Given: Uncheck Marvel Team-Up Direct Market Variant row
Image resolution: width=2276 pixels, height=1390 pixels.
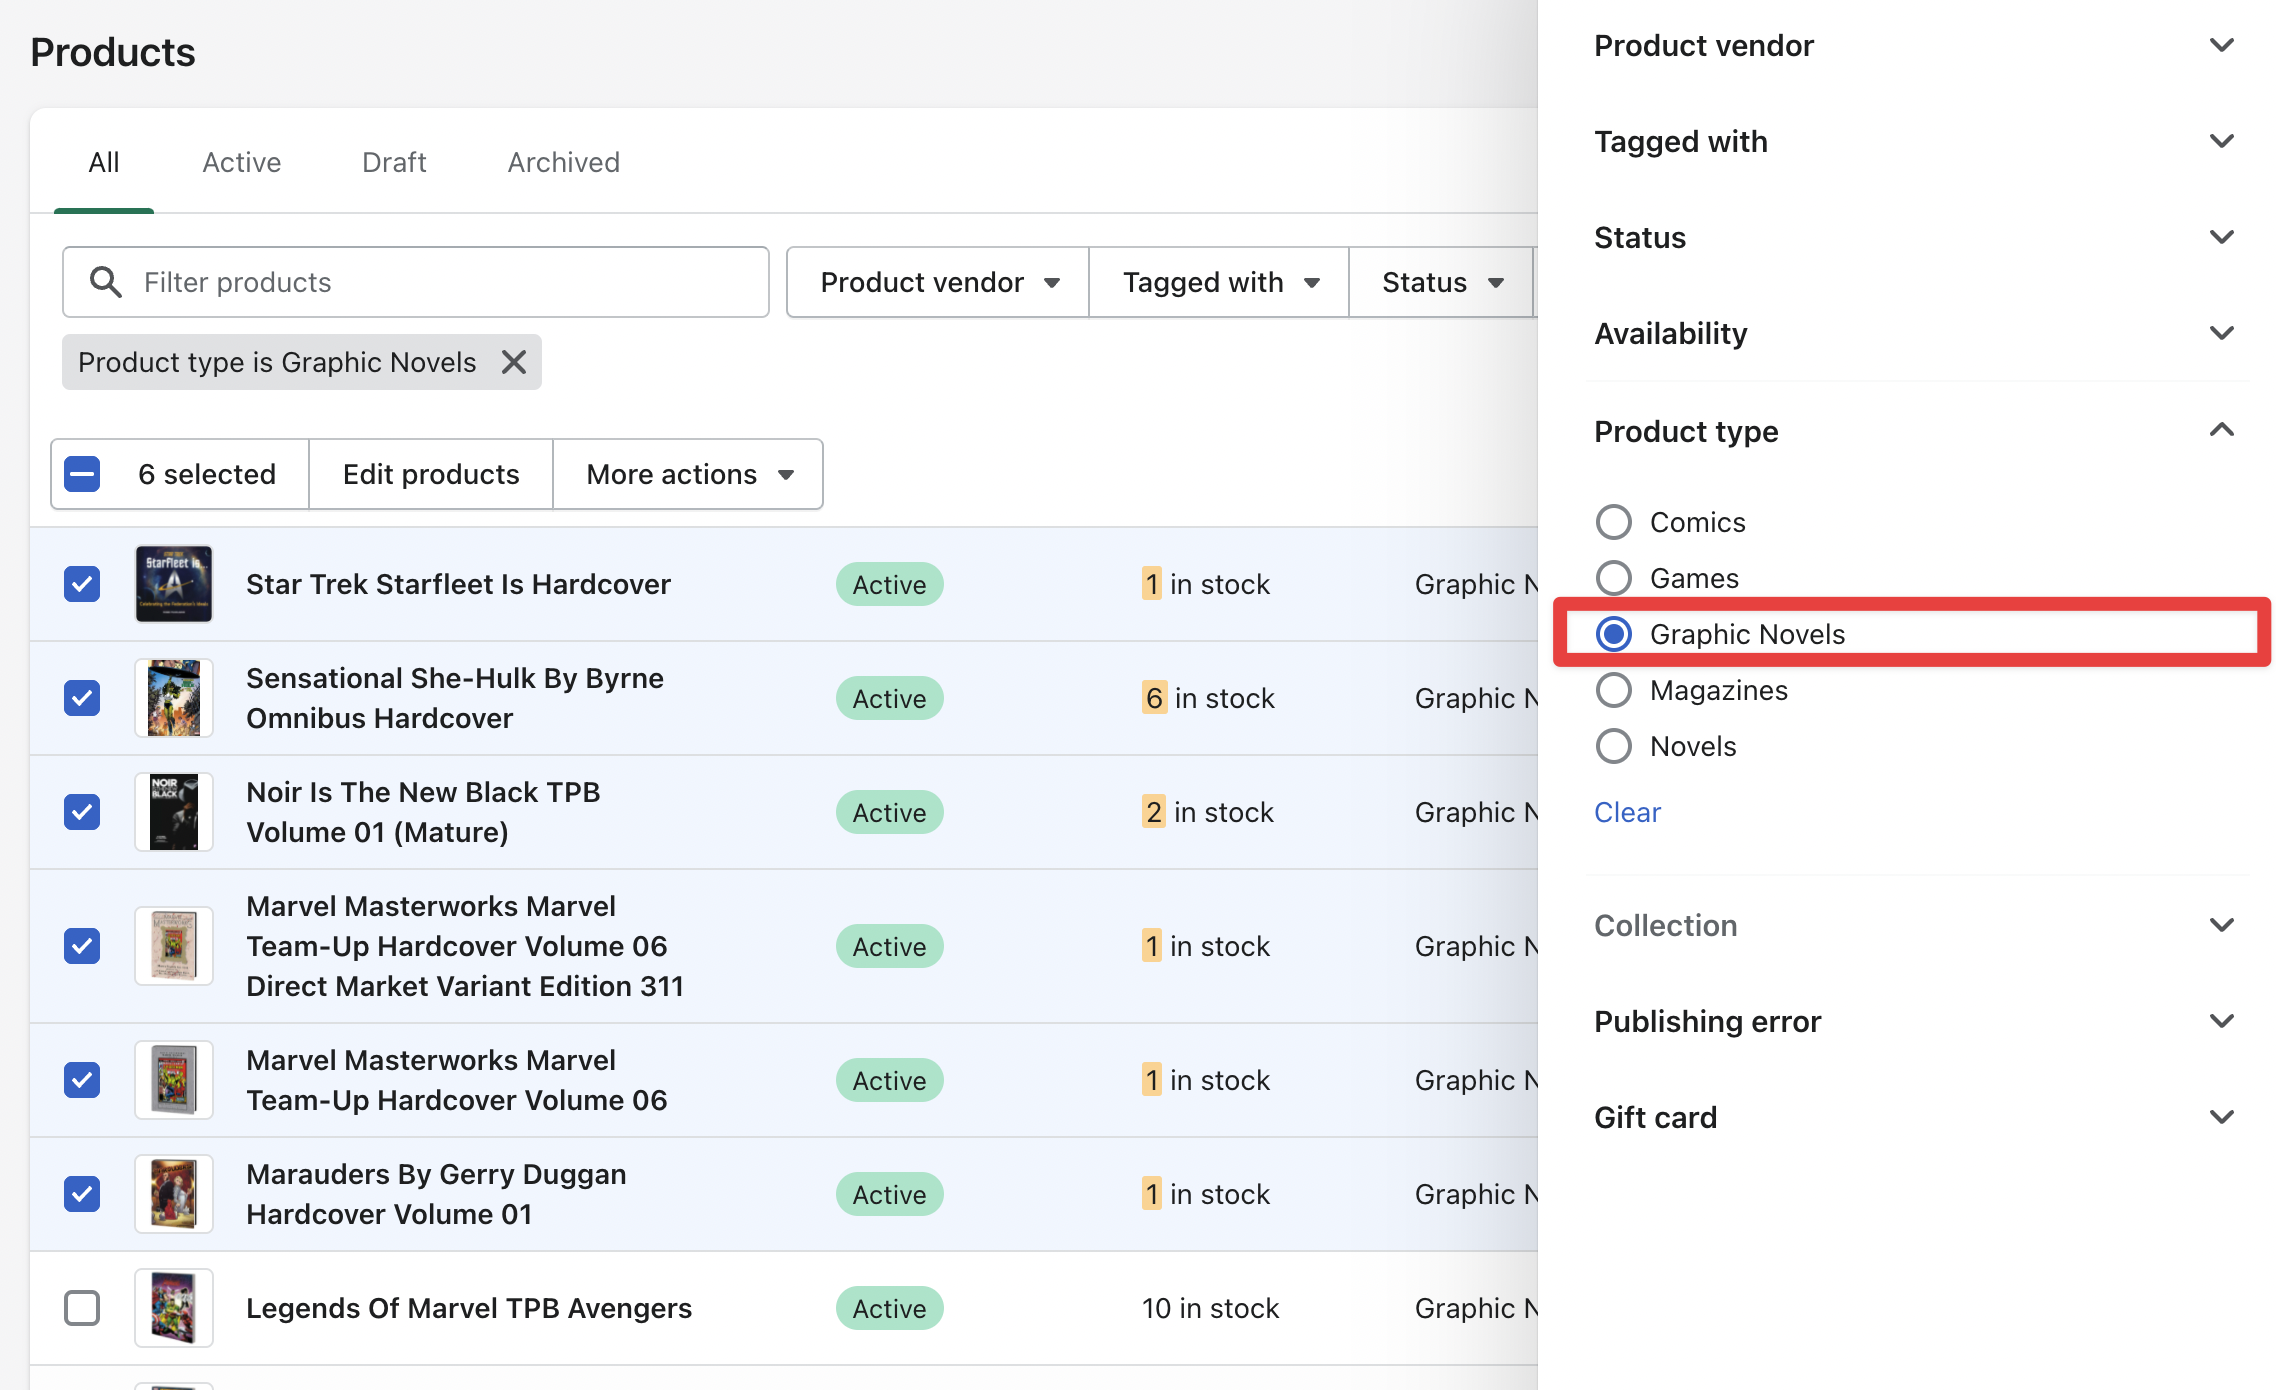Looking at the screenshot, I should pos(82,946).
